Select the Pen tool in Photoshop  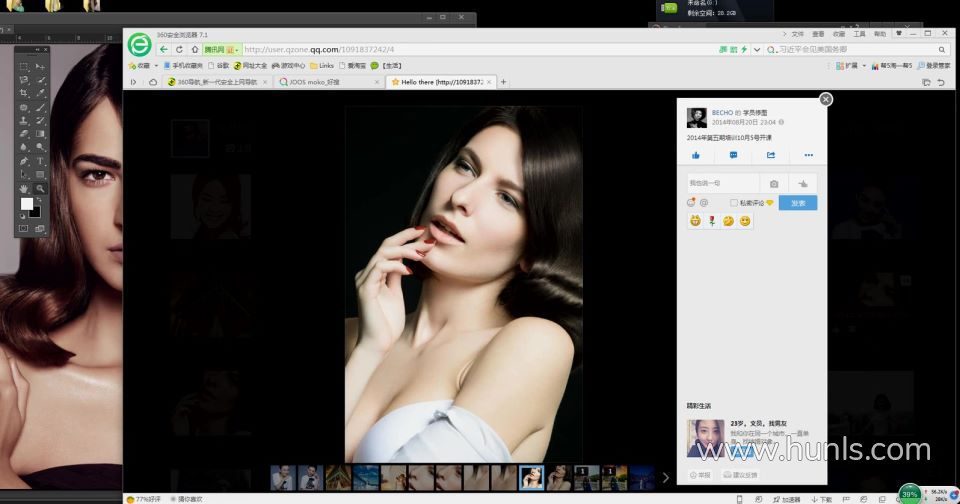pos(23,161)
